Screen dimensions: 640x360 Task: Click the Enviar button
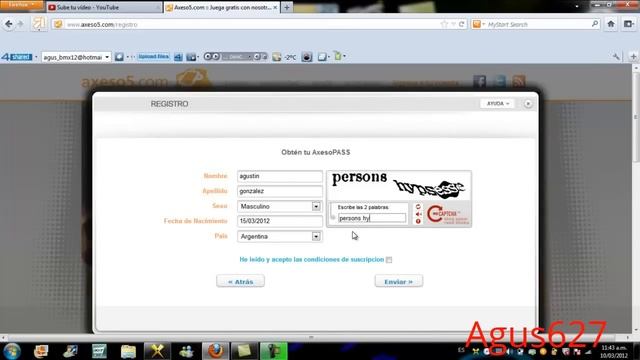[399, 281]
